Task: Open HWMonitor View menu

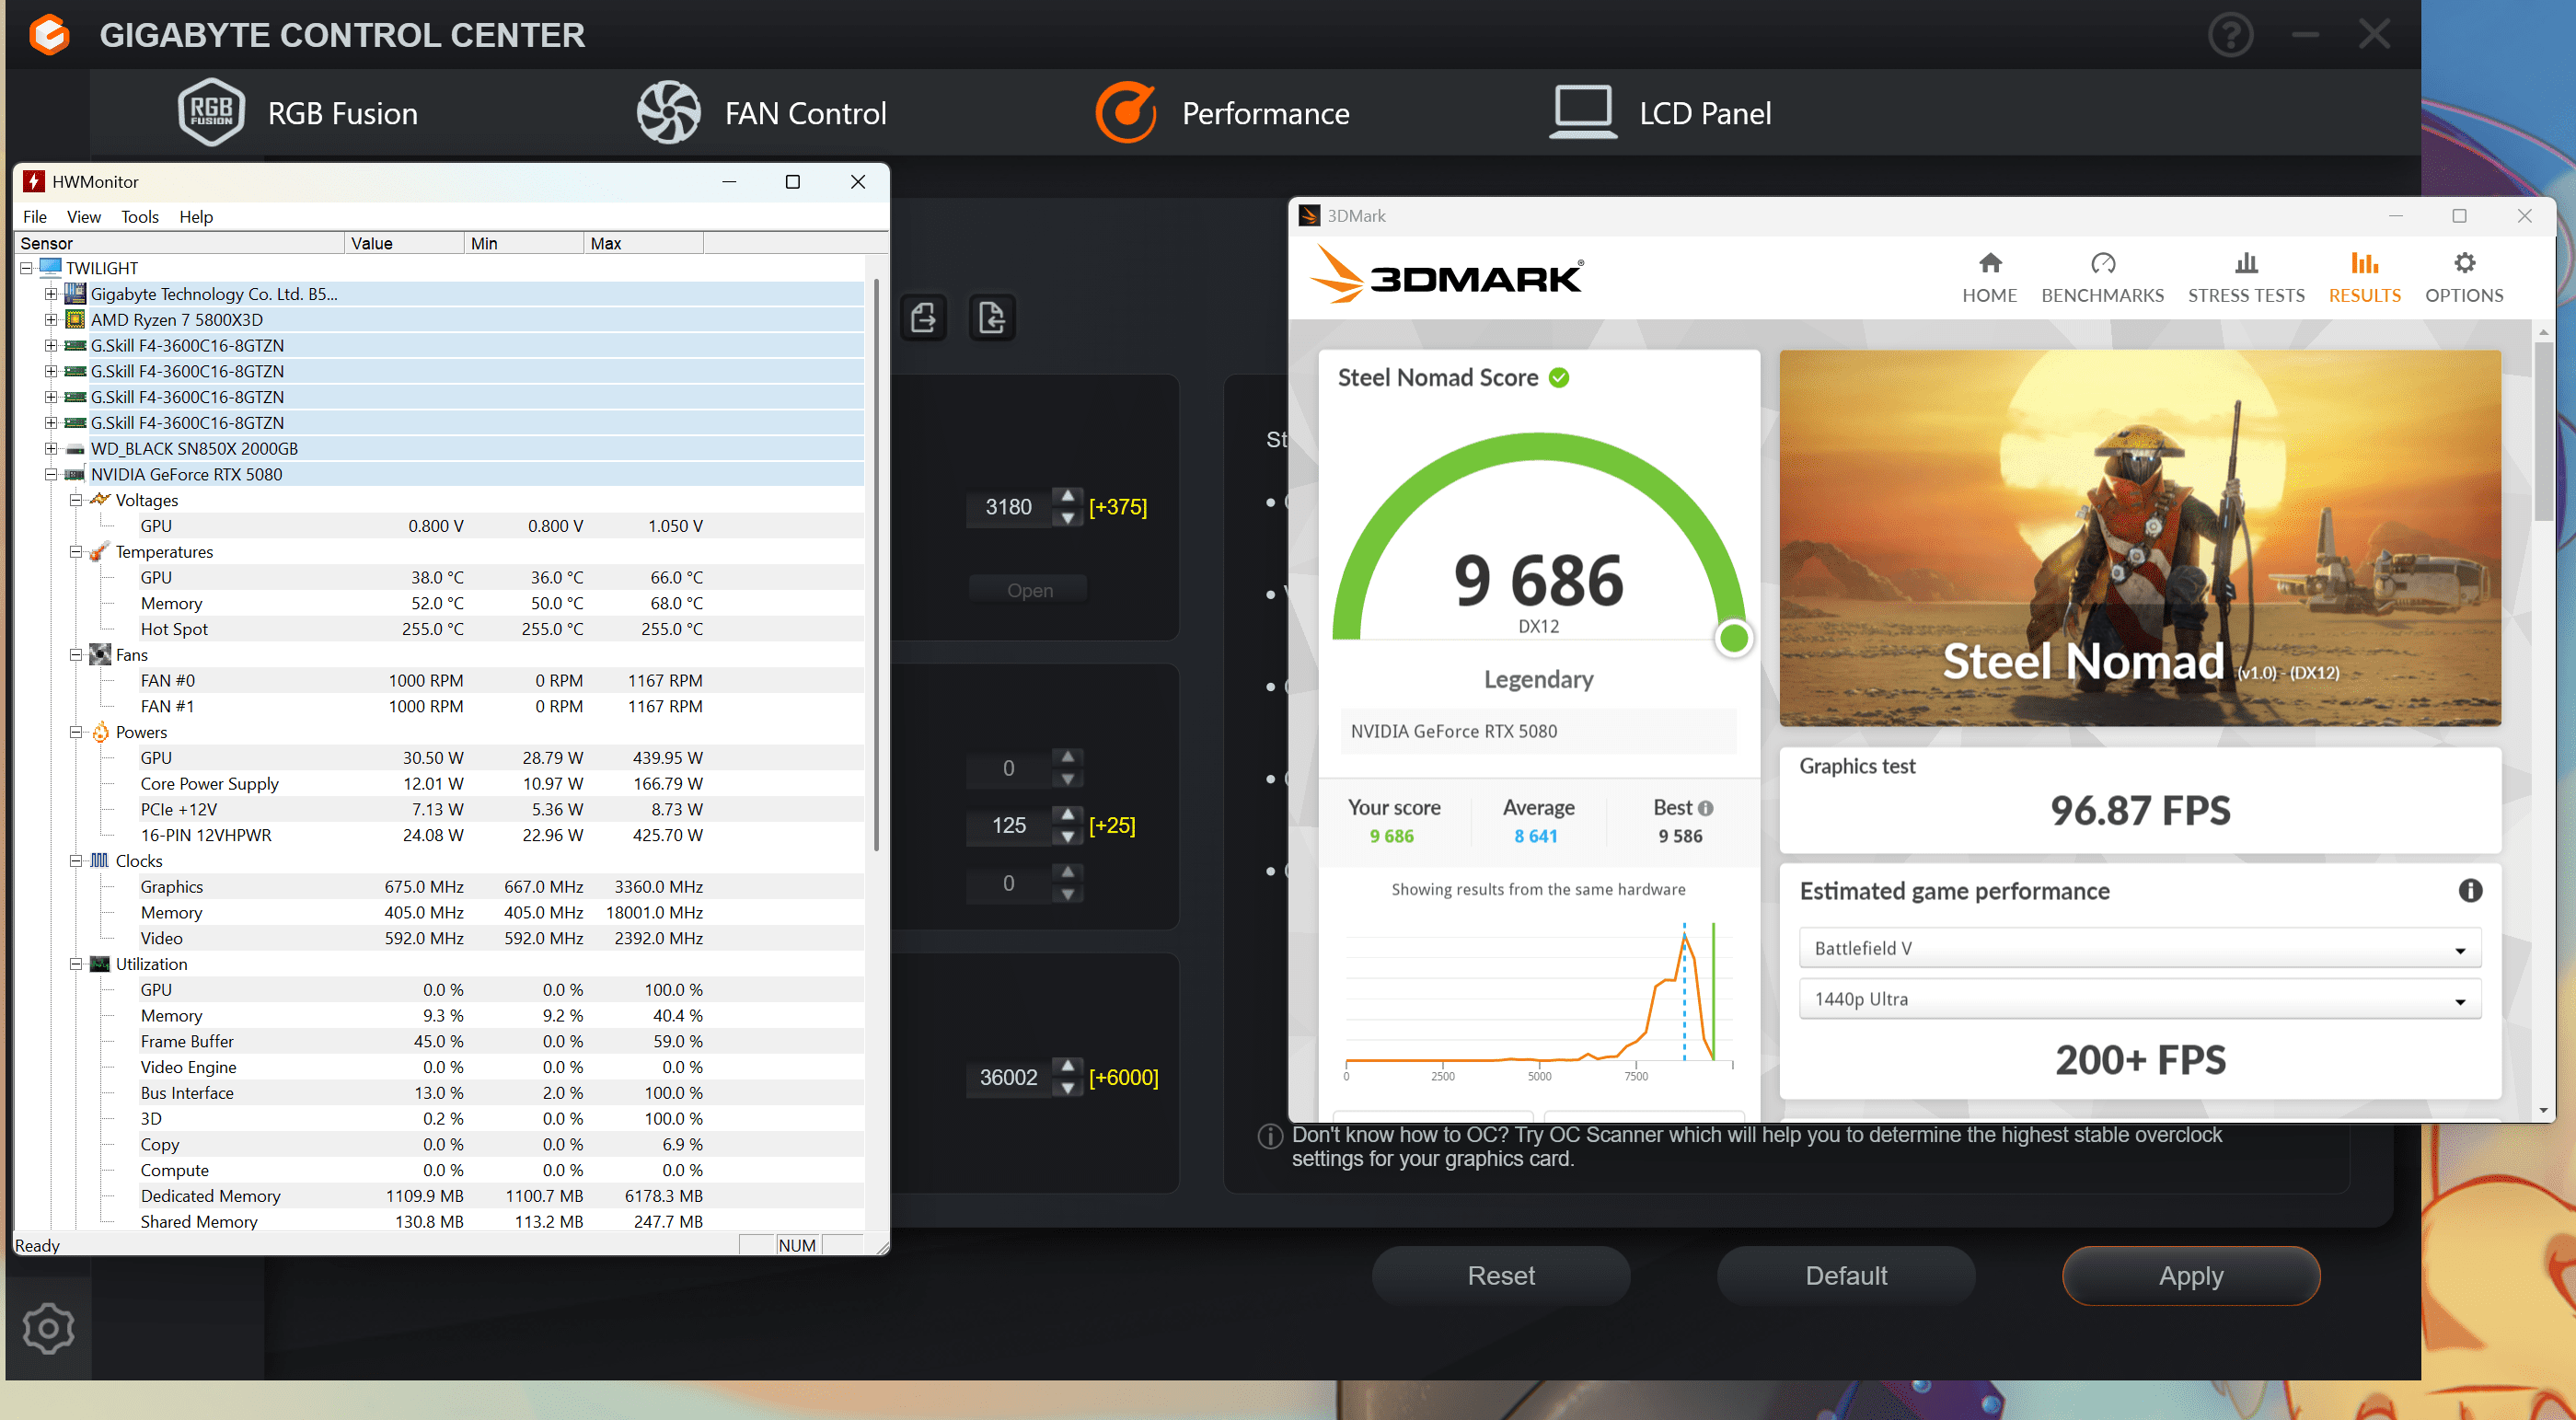Action: (x=83, y=217)
